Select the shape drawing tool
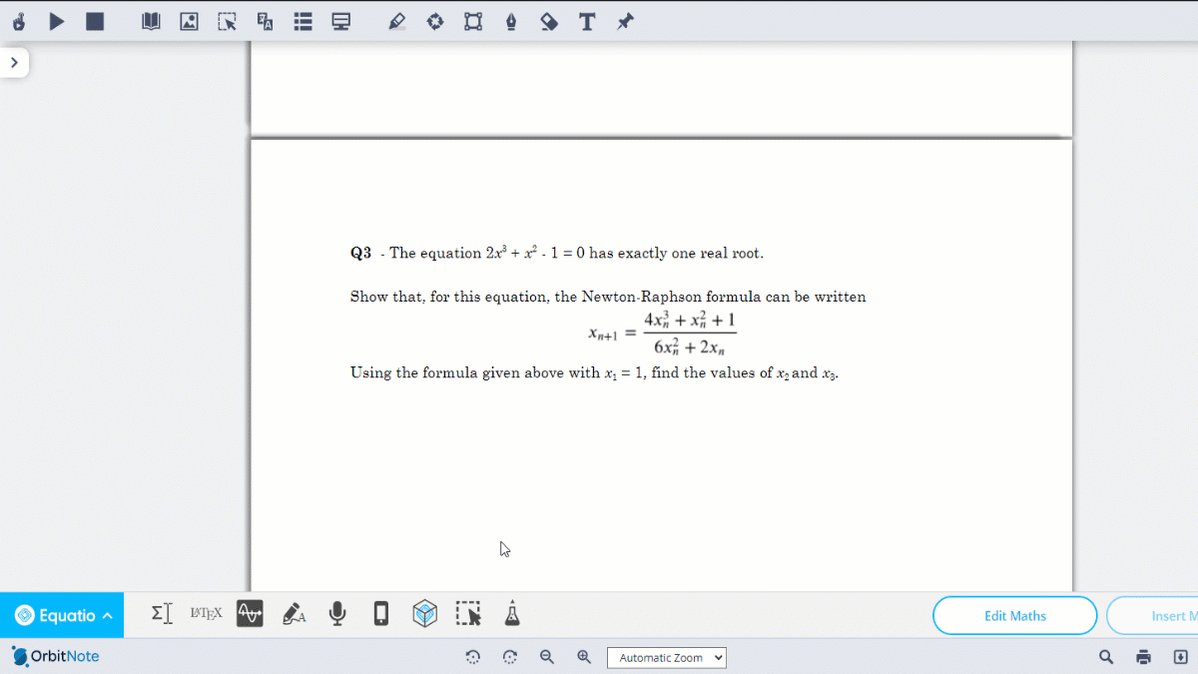This screenshot has height=674, width=1198. point(473,21)
